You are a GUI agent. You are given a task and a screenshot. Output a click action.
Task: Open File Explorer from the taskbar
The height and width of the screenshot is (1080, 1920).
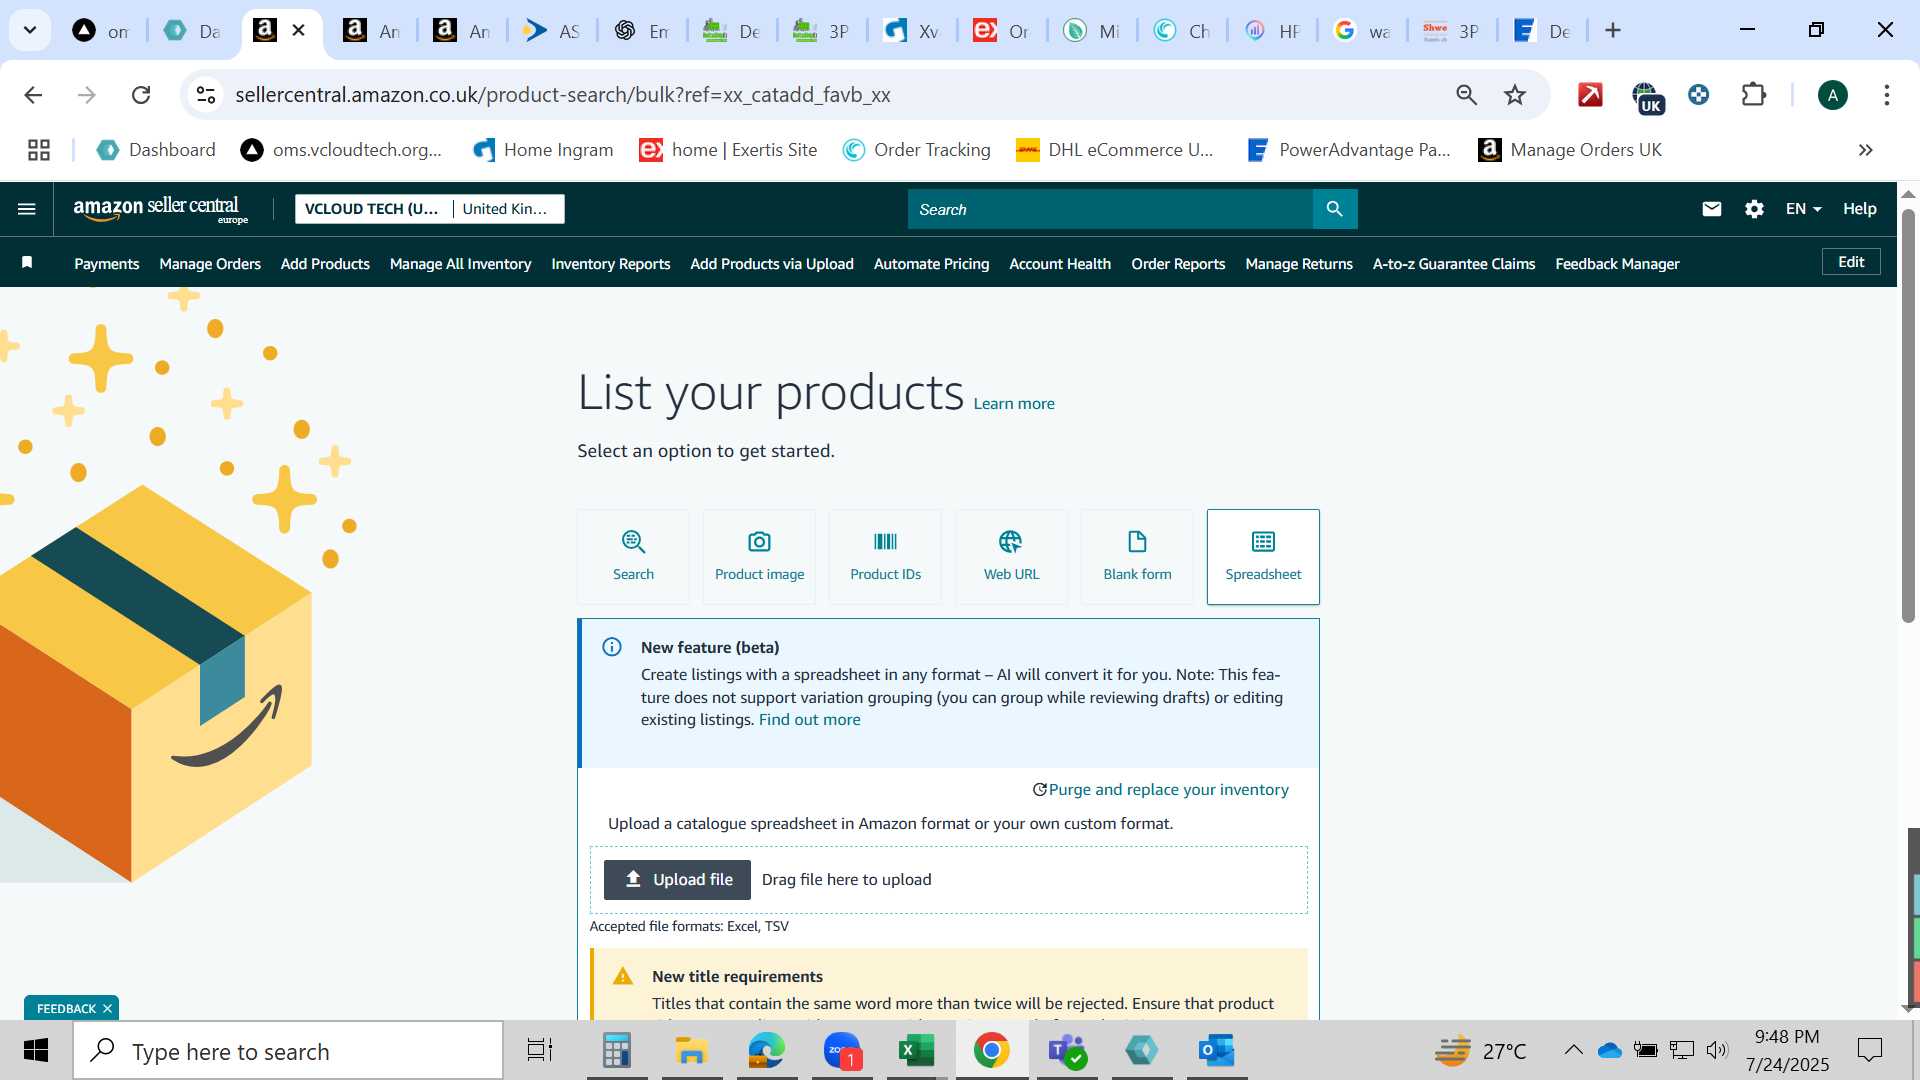691,1050
